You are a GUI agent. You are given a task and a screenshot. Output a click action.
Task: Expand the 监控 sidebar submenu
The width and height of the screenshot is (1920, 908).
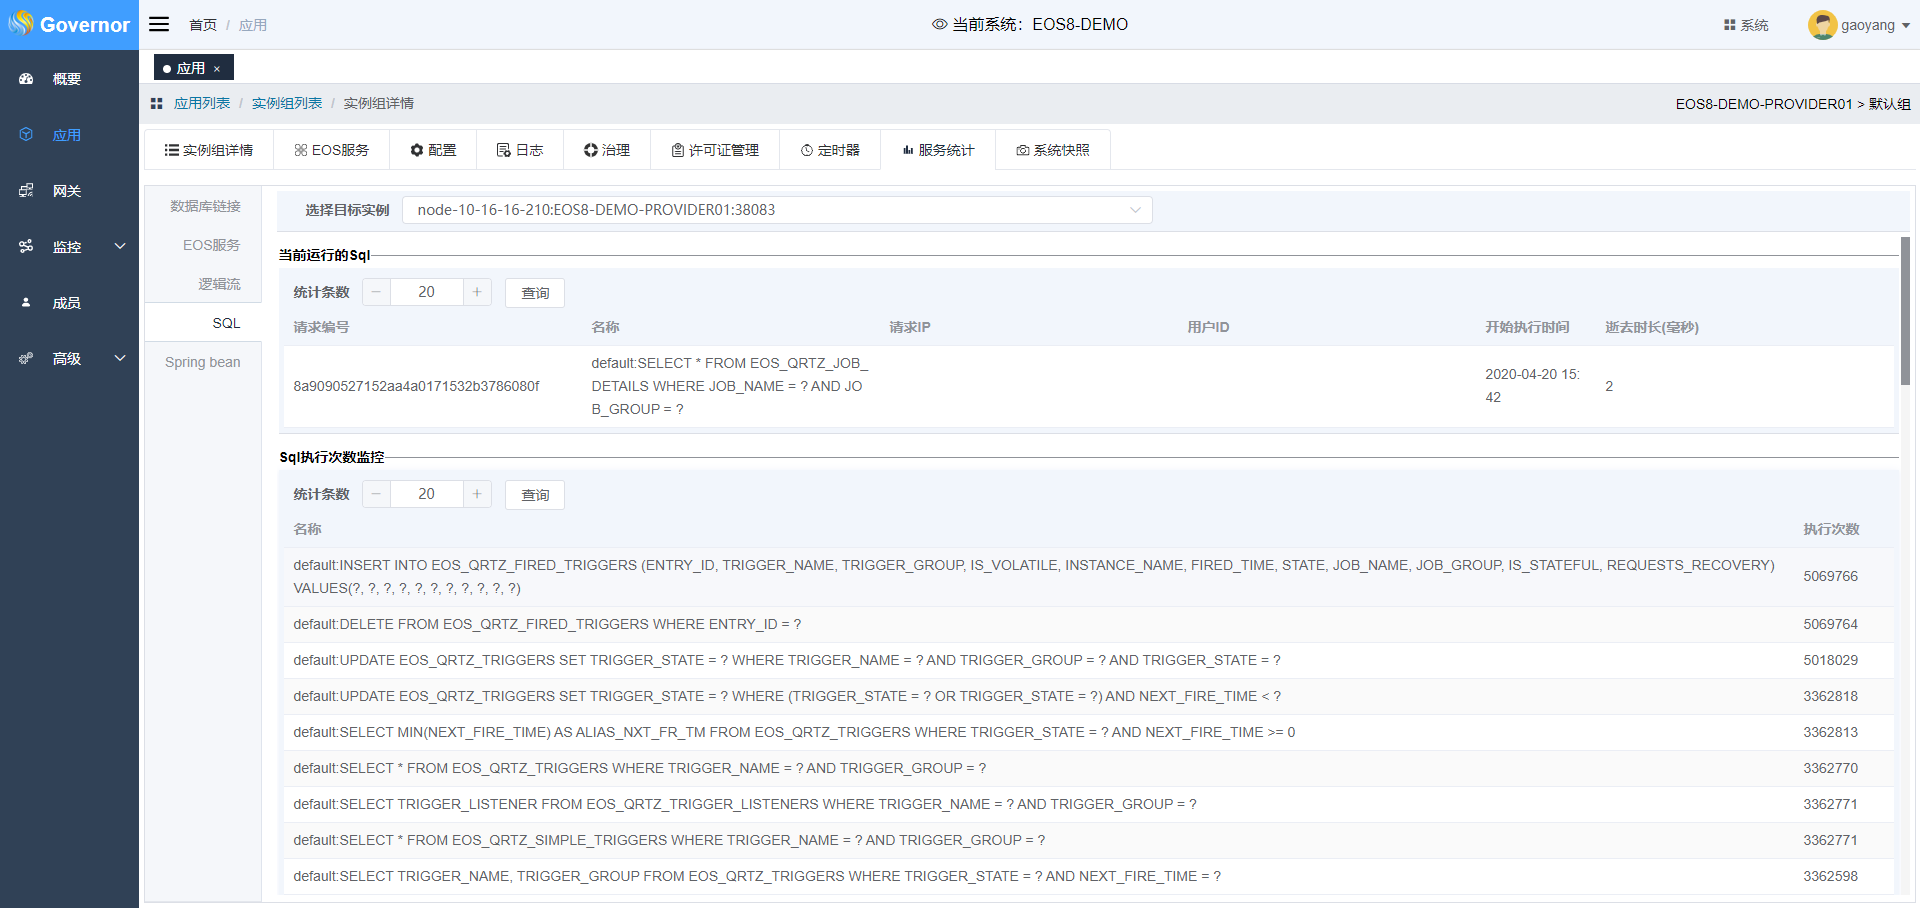click(120, 246)
